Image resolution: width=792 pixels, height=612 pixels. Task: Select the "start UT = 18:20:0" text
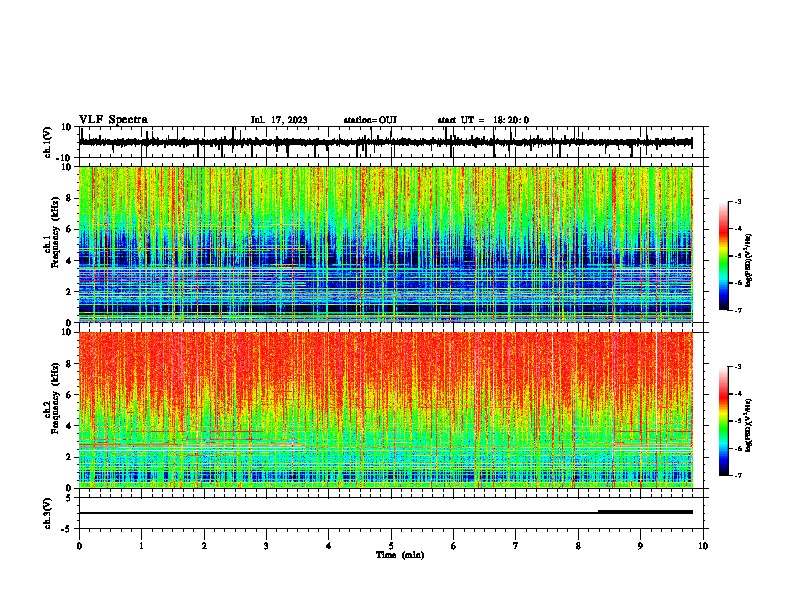pyautogui.click(x=483, y=120)
